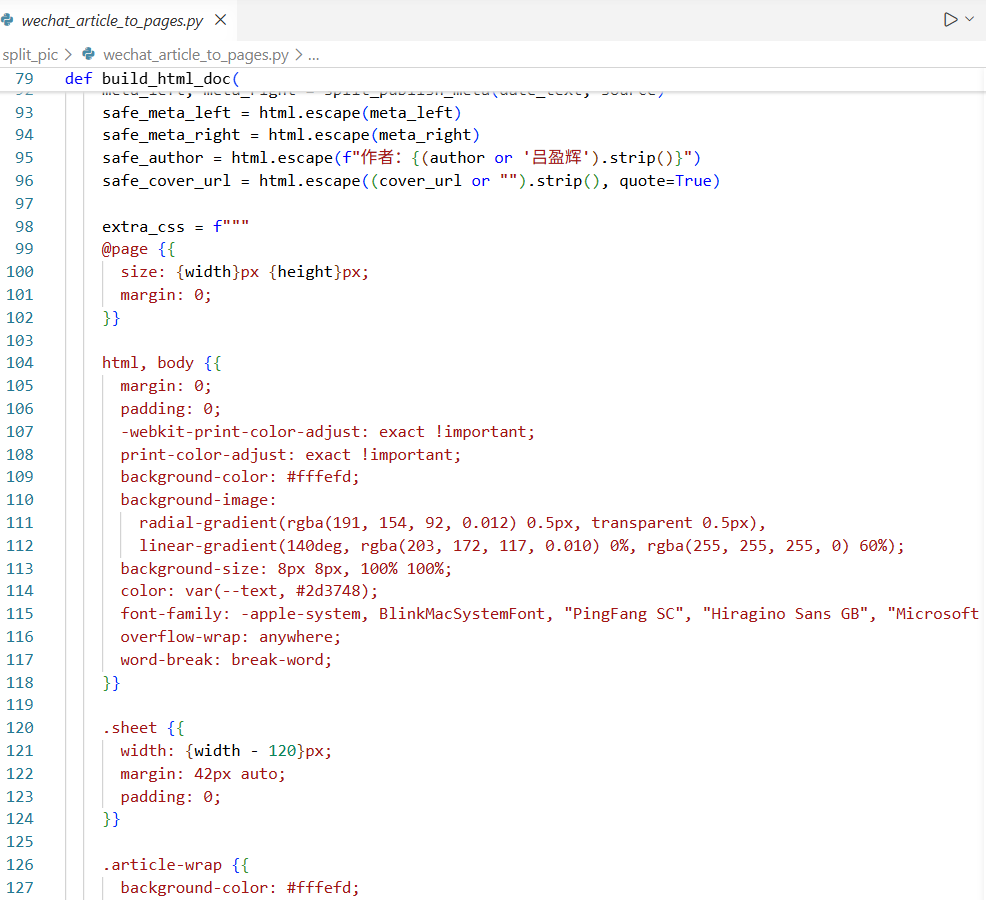The width and height of the screenshot is (986, 900).
Task: Click the @page rule text
Action: click(x=125, y=249)
